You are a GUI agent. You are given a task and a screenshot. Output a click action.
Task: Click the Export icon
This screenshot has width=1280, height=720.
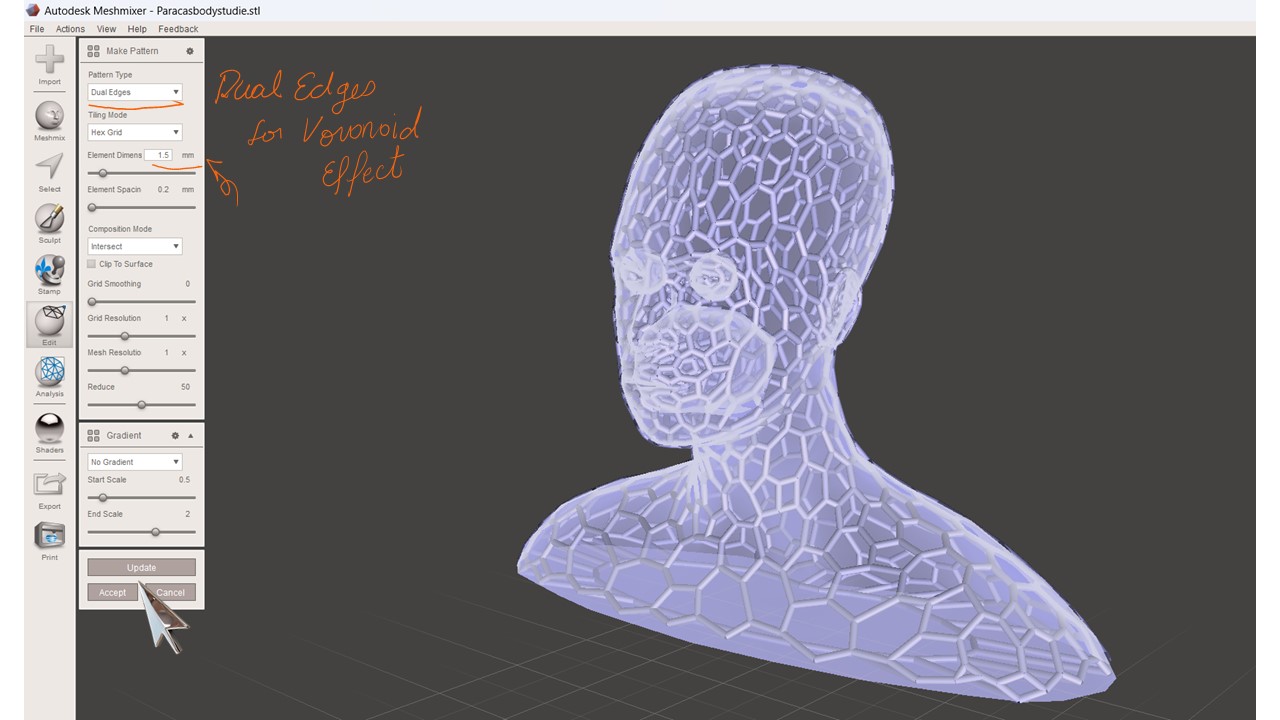pyautogui.click(x=49, y=490)
